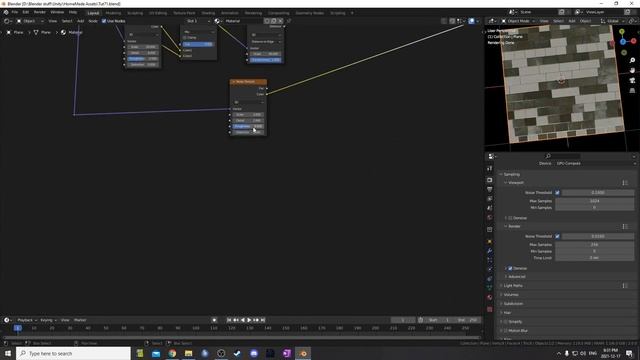The image size is (640, 360).
Task: Open the Particles properties tab icon
Action: [x=490, y=260]
